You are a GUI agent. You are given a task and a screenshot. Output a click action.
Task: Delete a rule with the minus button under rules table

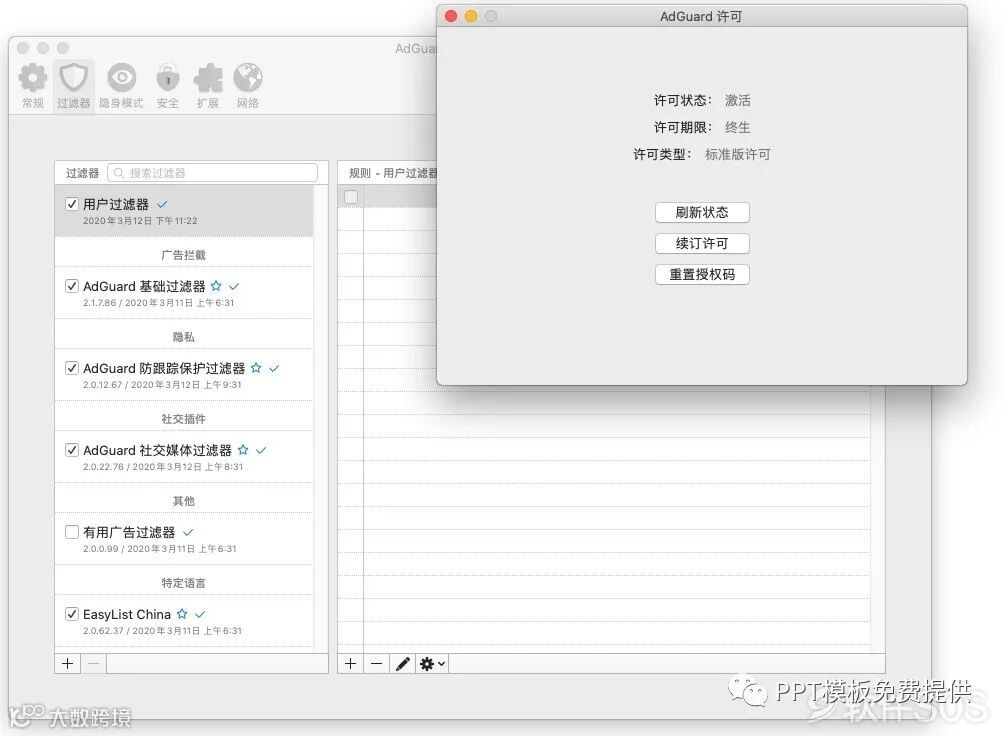[x=376, y=664]
